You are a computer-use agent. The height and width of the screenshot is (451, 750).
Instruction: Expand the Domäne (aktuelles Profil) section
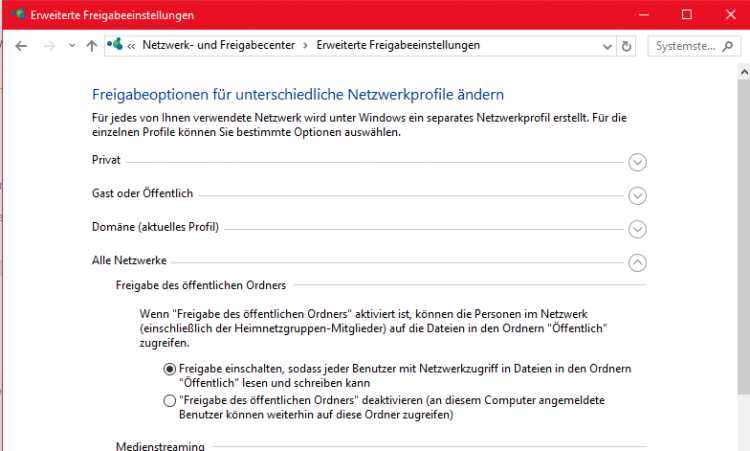637,229
